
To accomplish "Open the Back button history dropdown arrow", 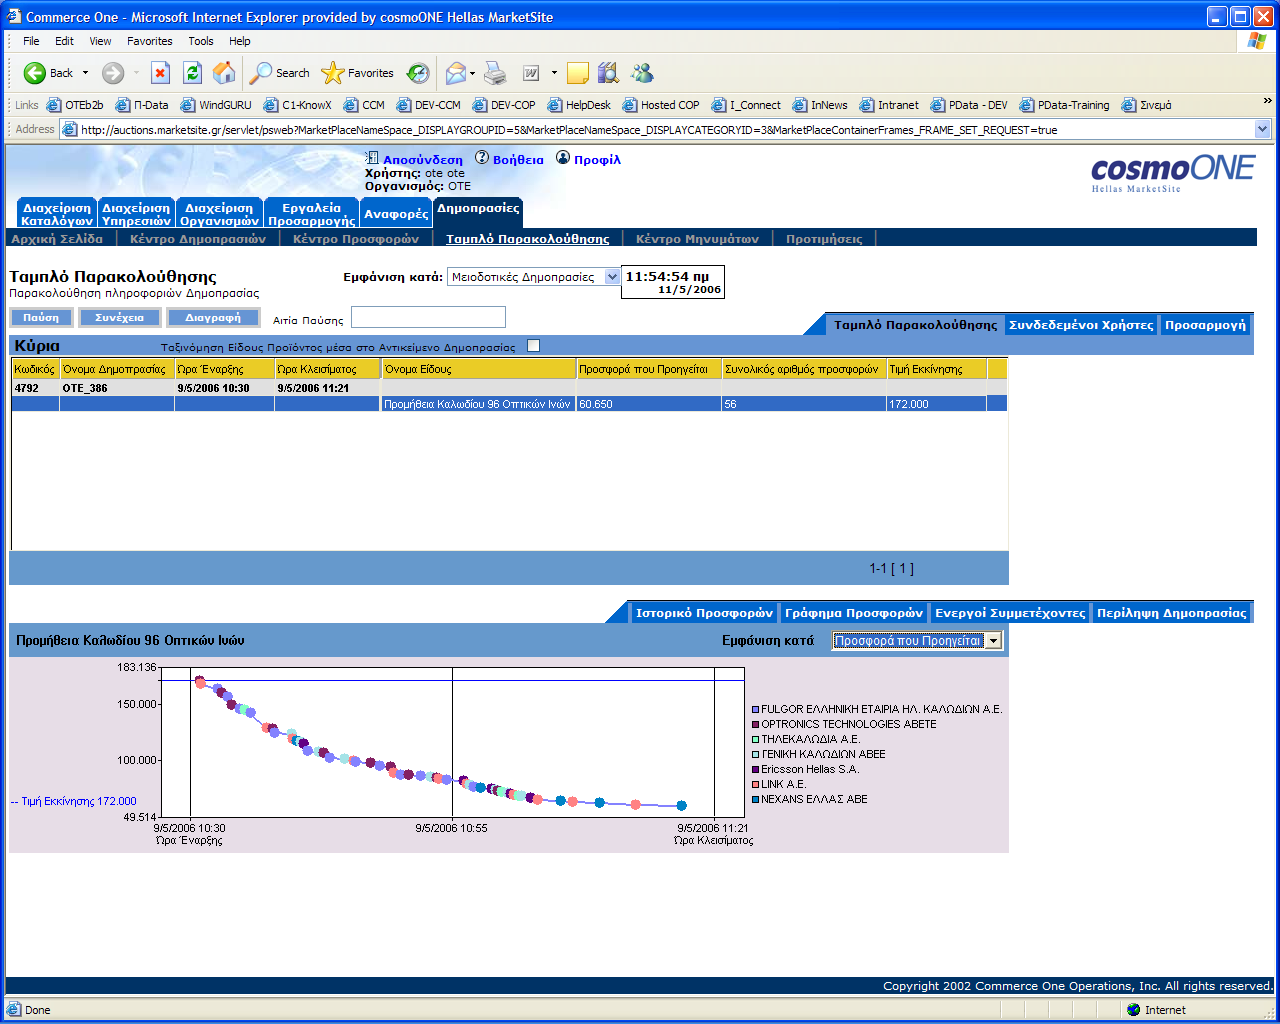I will [x=85, y=73].
